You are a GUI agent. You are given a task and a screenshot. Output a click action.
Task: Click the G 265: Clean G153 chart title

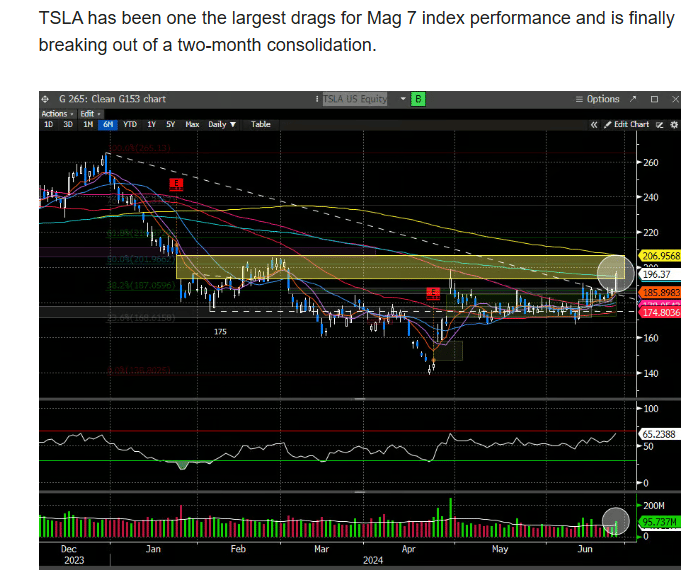112,99
